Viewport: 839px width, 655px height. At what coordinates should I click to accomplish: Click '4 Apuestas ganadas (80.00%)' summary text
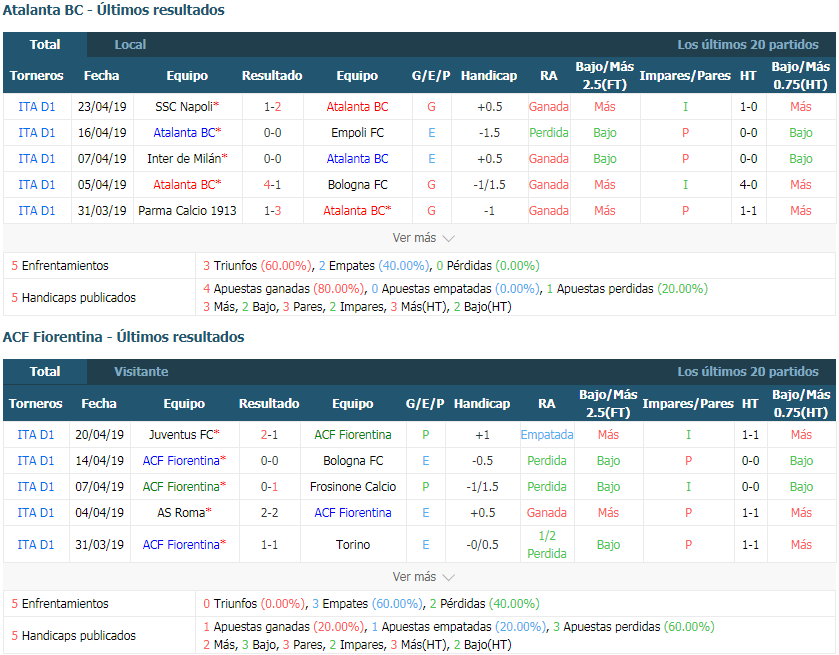coord(284,289)
